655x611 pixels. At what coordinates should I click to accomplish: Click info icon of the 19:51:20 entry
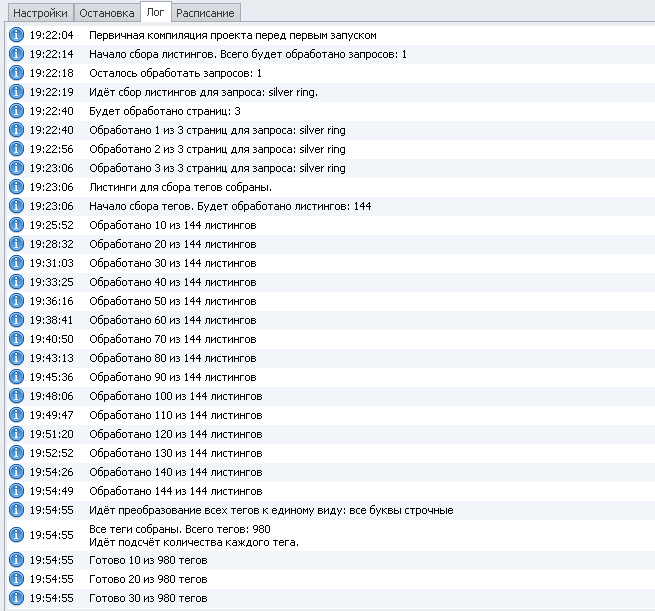click(x=16, y=434)
